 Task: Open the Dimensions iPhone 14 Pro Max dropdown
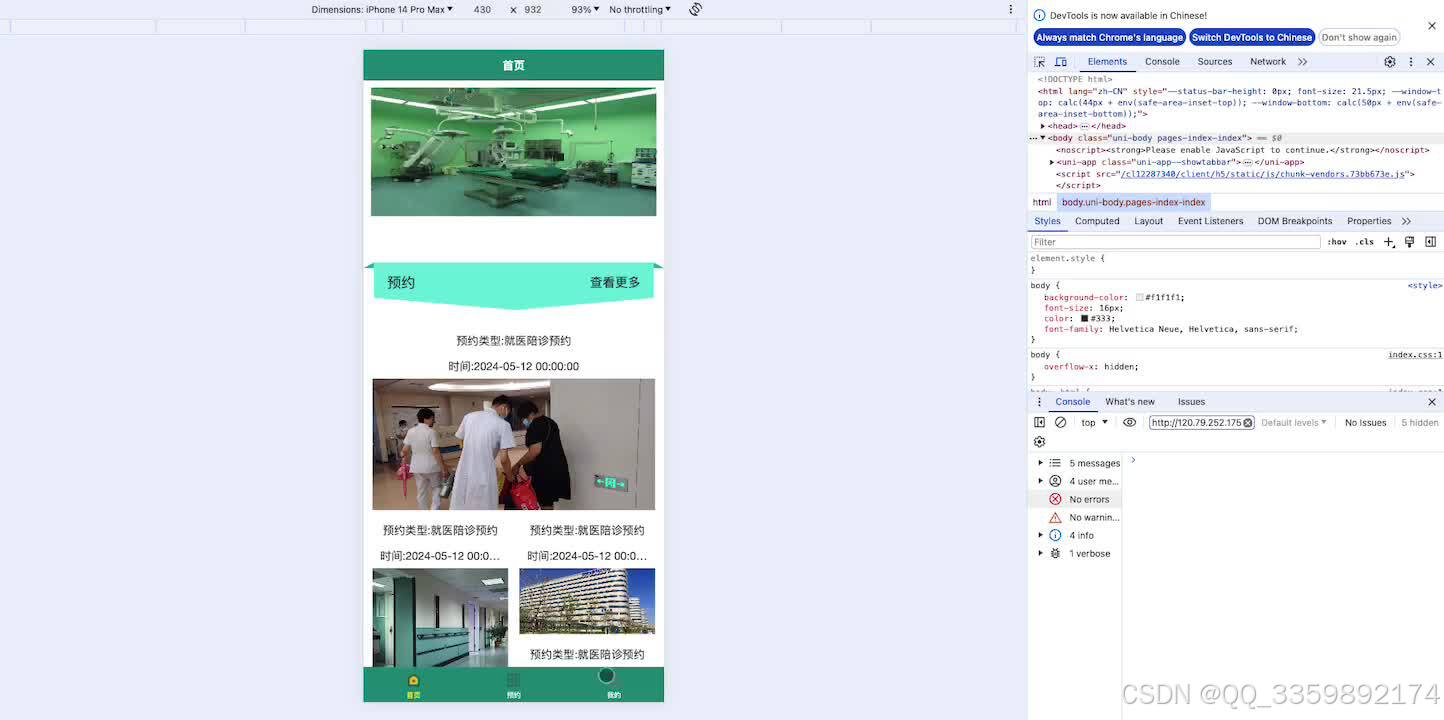[382, 9]
